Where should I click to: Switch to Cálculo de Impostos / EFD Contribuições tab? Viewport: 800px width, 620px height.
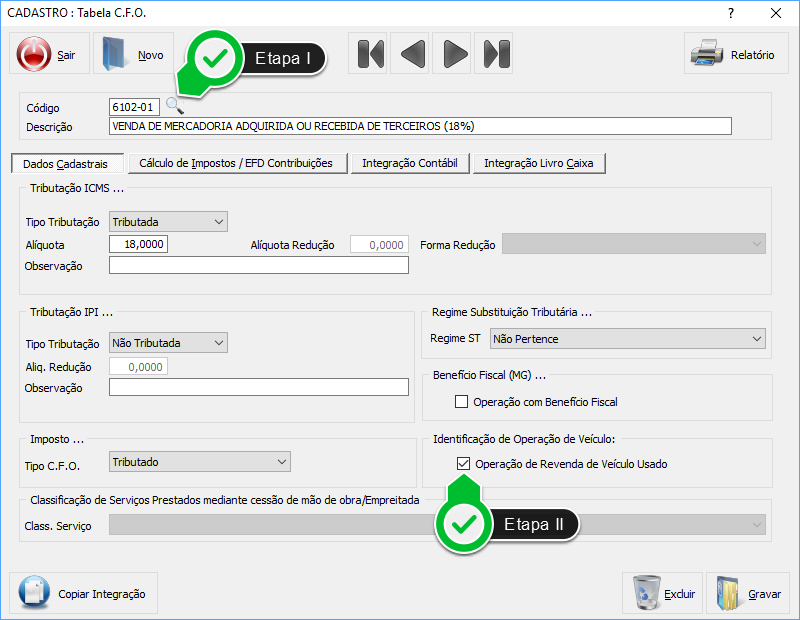click(236, 163)
